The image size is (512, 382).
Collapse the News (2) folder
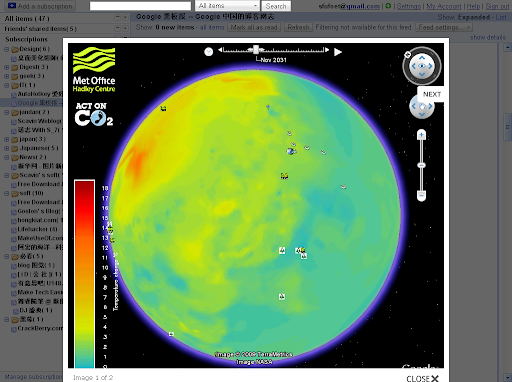pyautogui.click(x=6, y=157)
